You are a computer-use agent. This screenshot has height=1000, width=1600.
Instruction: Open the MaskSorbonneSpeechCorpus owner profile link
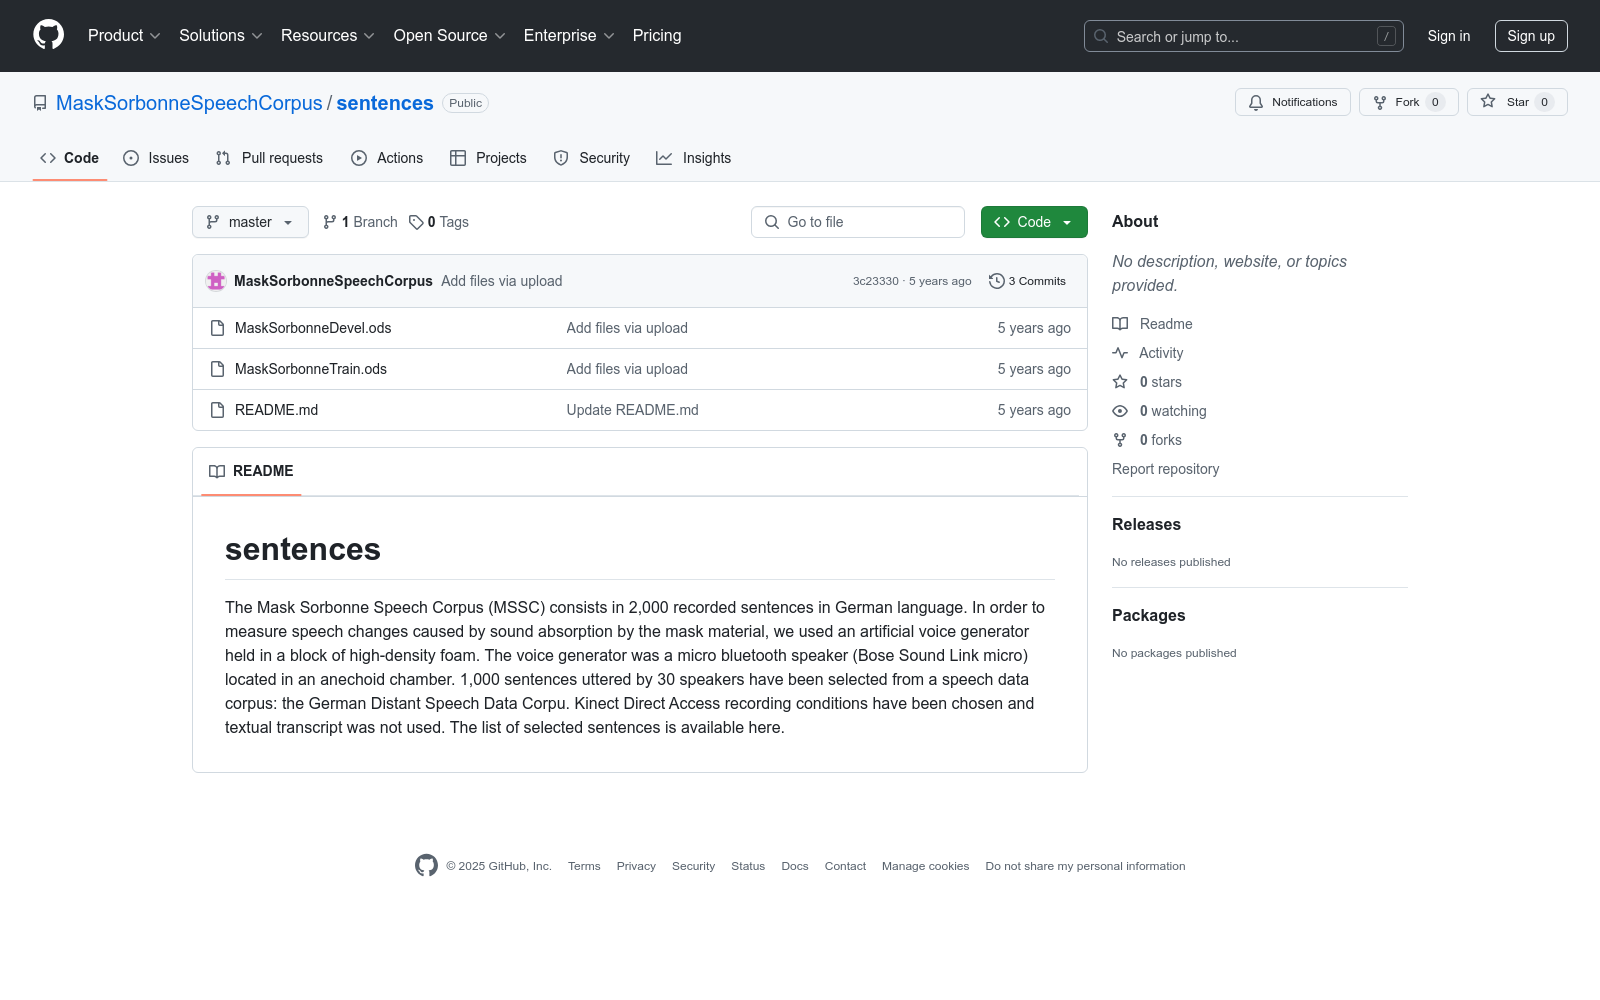click(x=189, y=103)
